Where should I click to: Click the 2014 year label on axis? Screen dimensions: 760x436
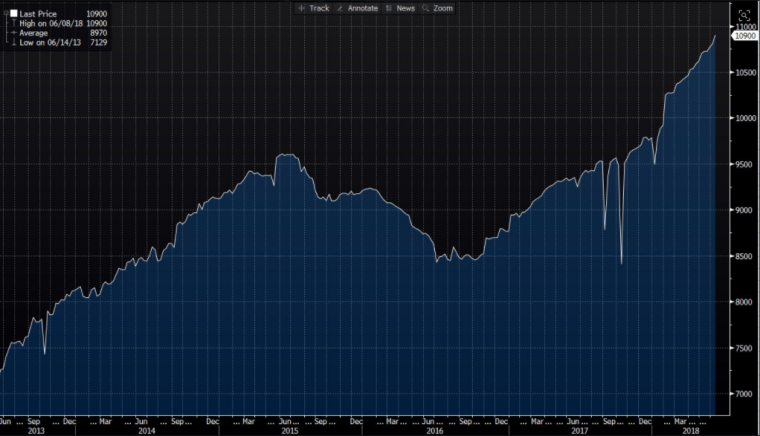146,431
